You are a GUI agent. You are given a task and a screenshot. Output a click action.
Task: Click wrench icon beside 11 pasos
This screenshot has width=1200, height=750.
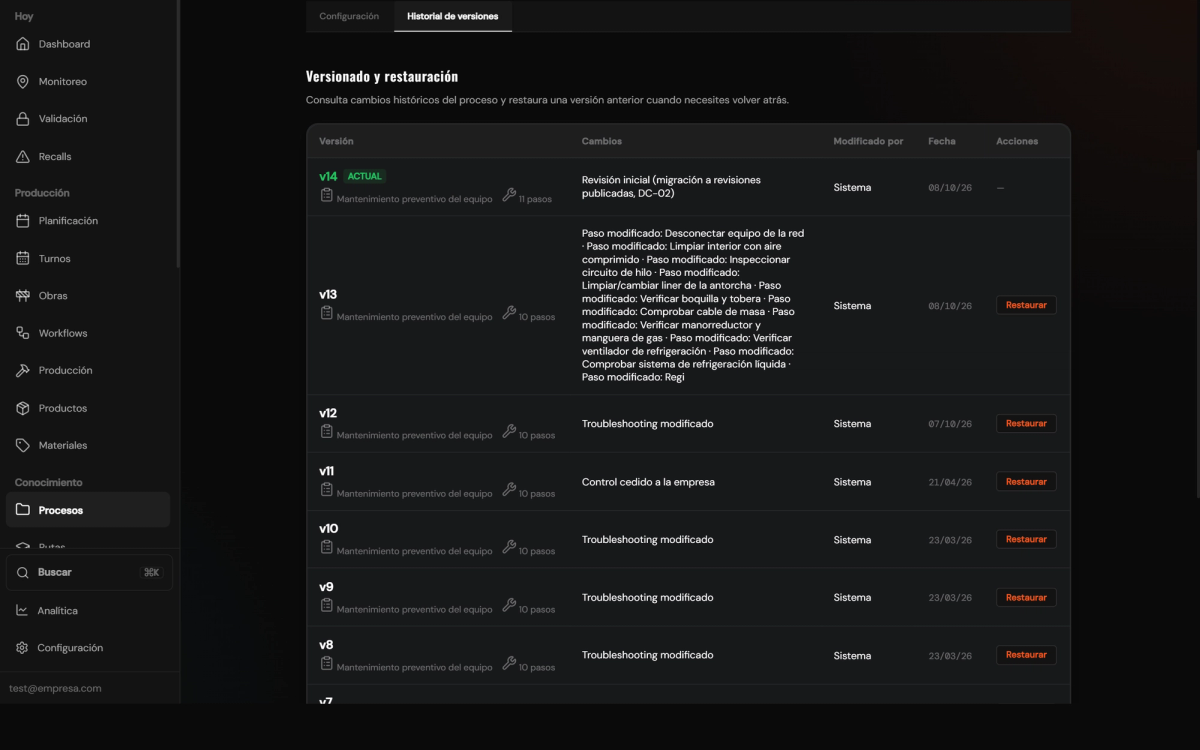click(509, 196)
